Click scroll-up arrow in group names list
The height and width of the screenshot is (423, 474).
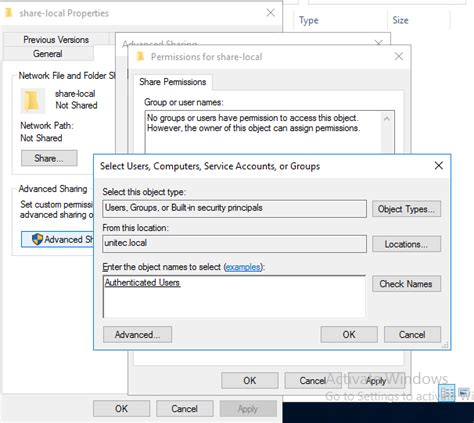tap(387, 119)
